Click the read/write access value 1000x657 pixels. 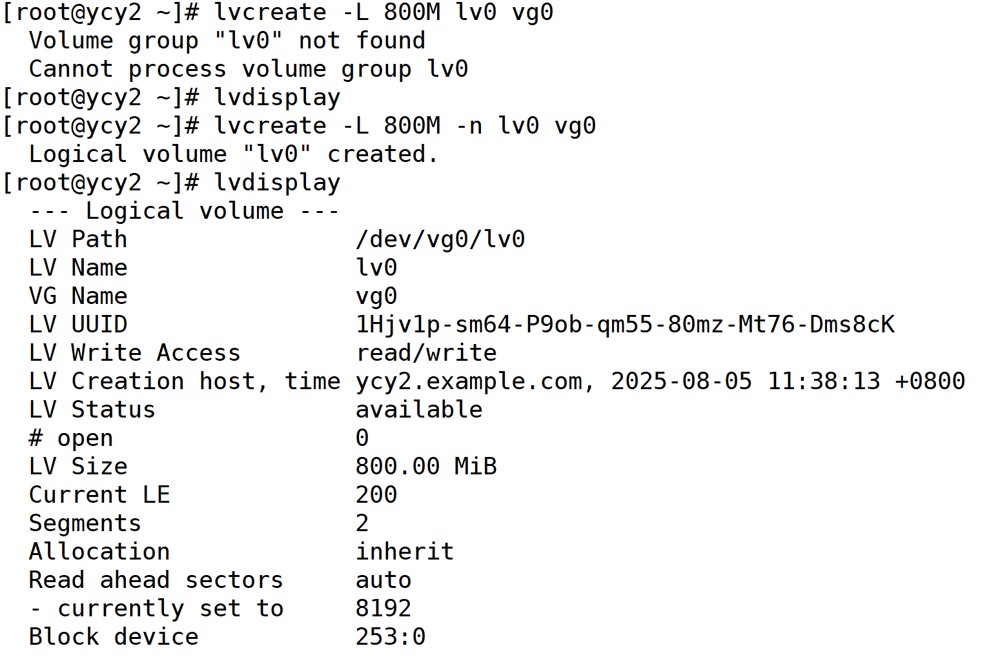[426, 353]
